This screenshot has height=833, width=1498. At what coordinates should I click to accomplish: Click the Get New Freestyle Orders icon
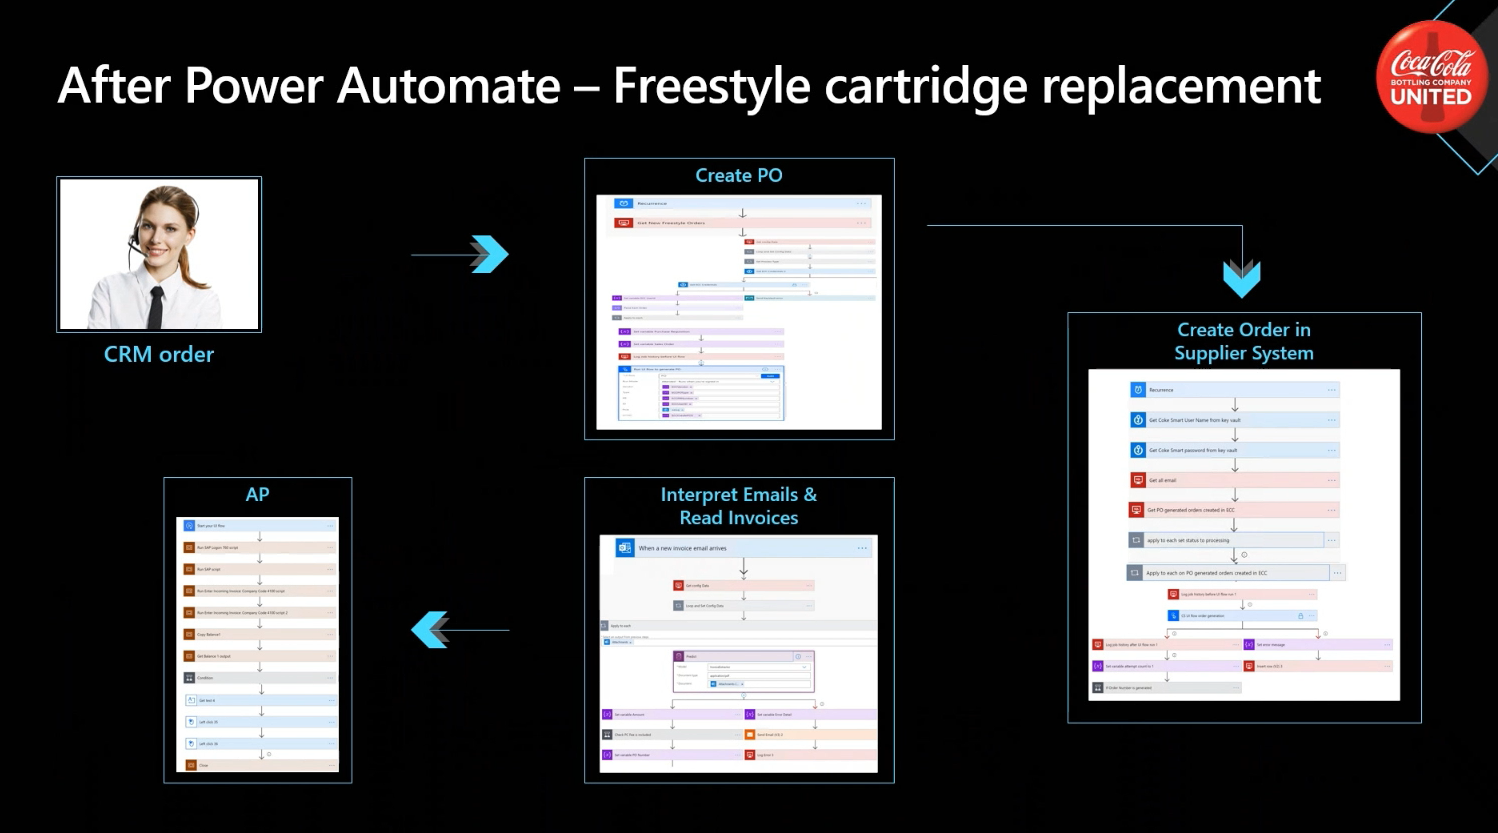click(624, 223)
